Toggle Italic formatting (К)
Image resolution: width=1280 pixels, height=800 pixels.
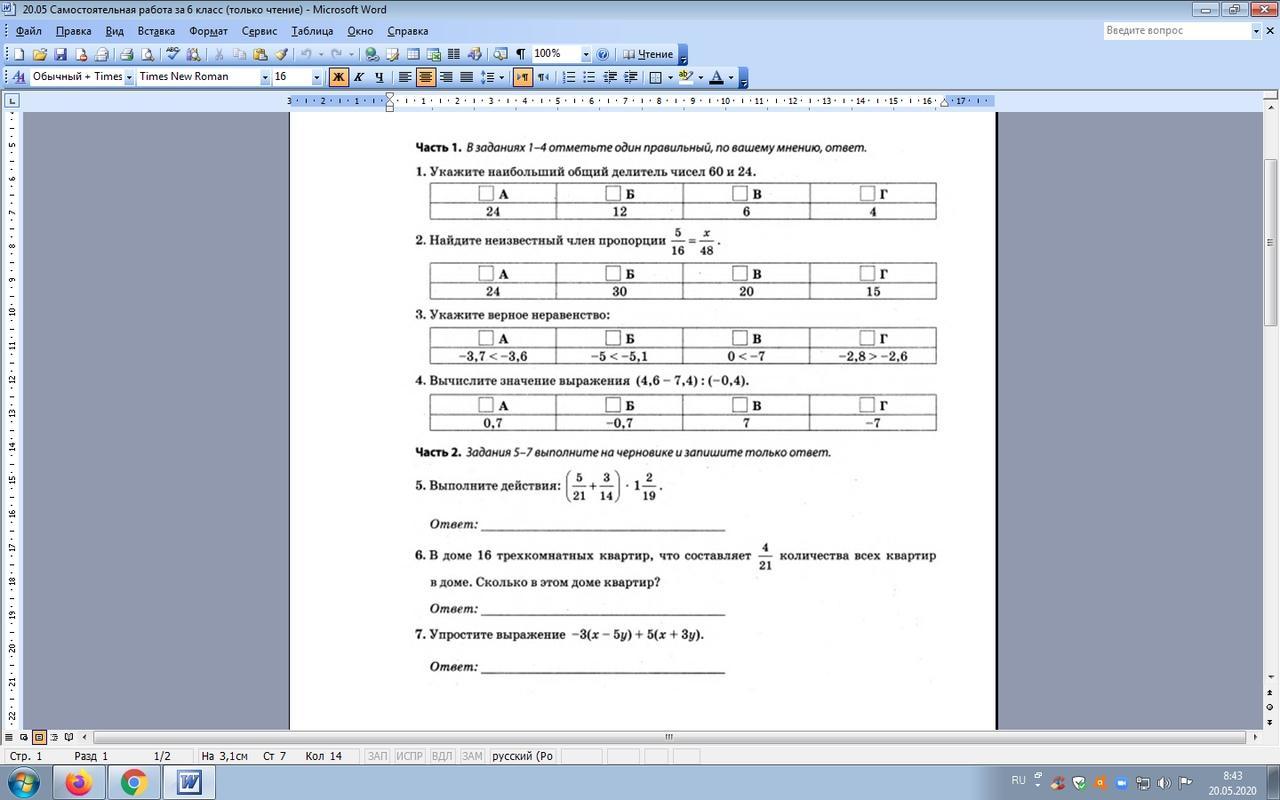(x=358, y=77)
